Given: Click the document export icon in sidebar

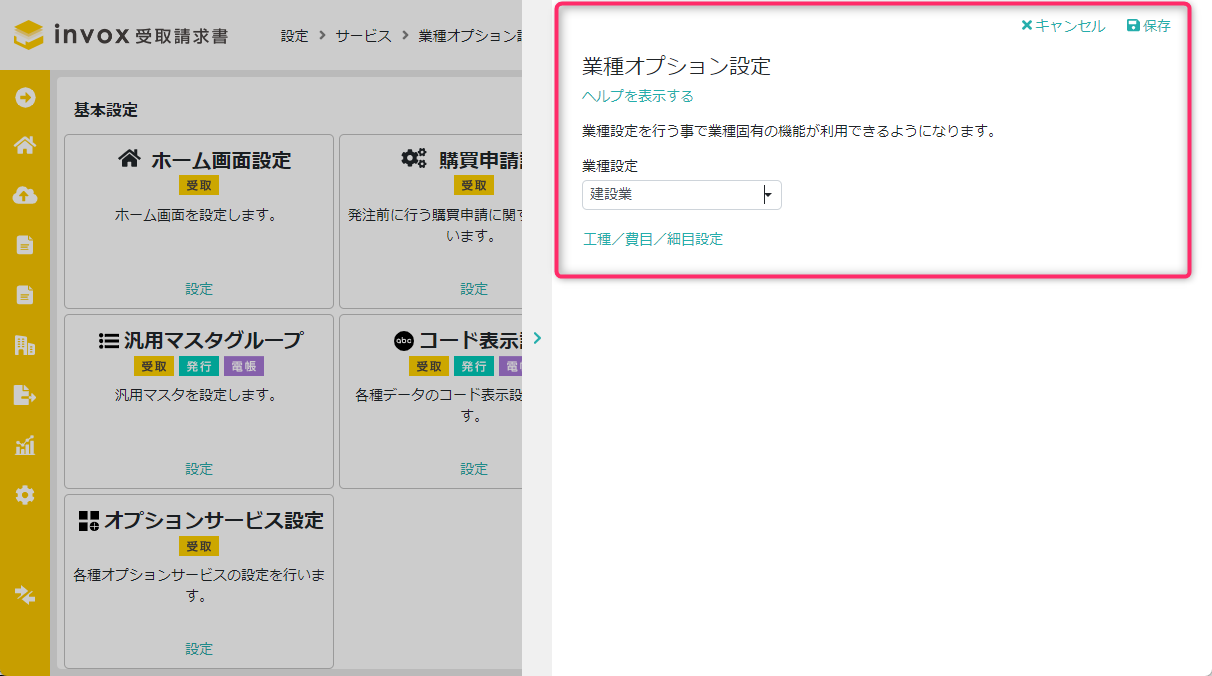Looking at the screenshot, I should click(25, 394).
